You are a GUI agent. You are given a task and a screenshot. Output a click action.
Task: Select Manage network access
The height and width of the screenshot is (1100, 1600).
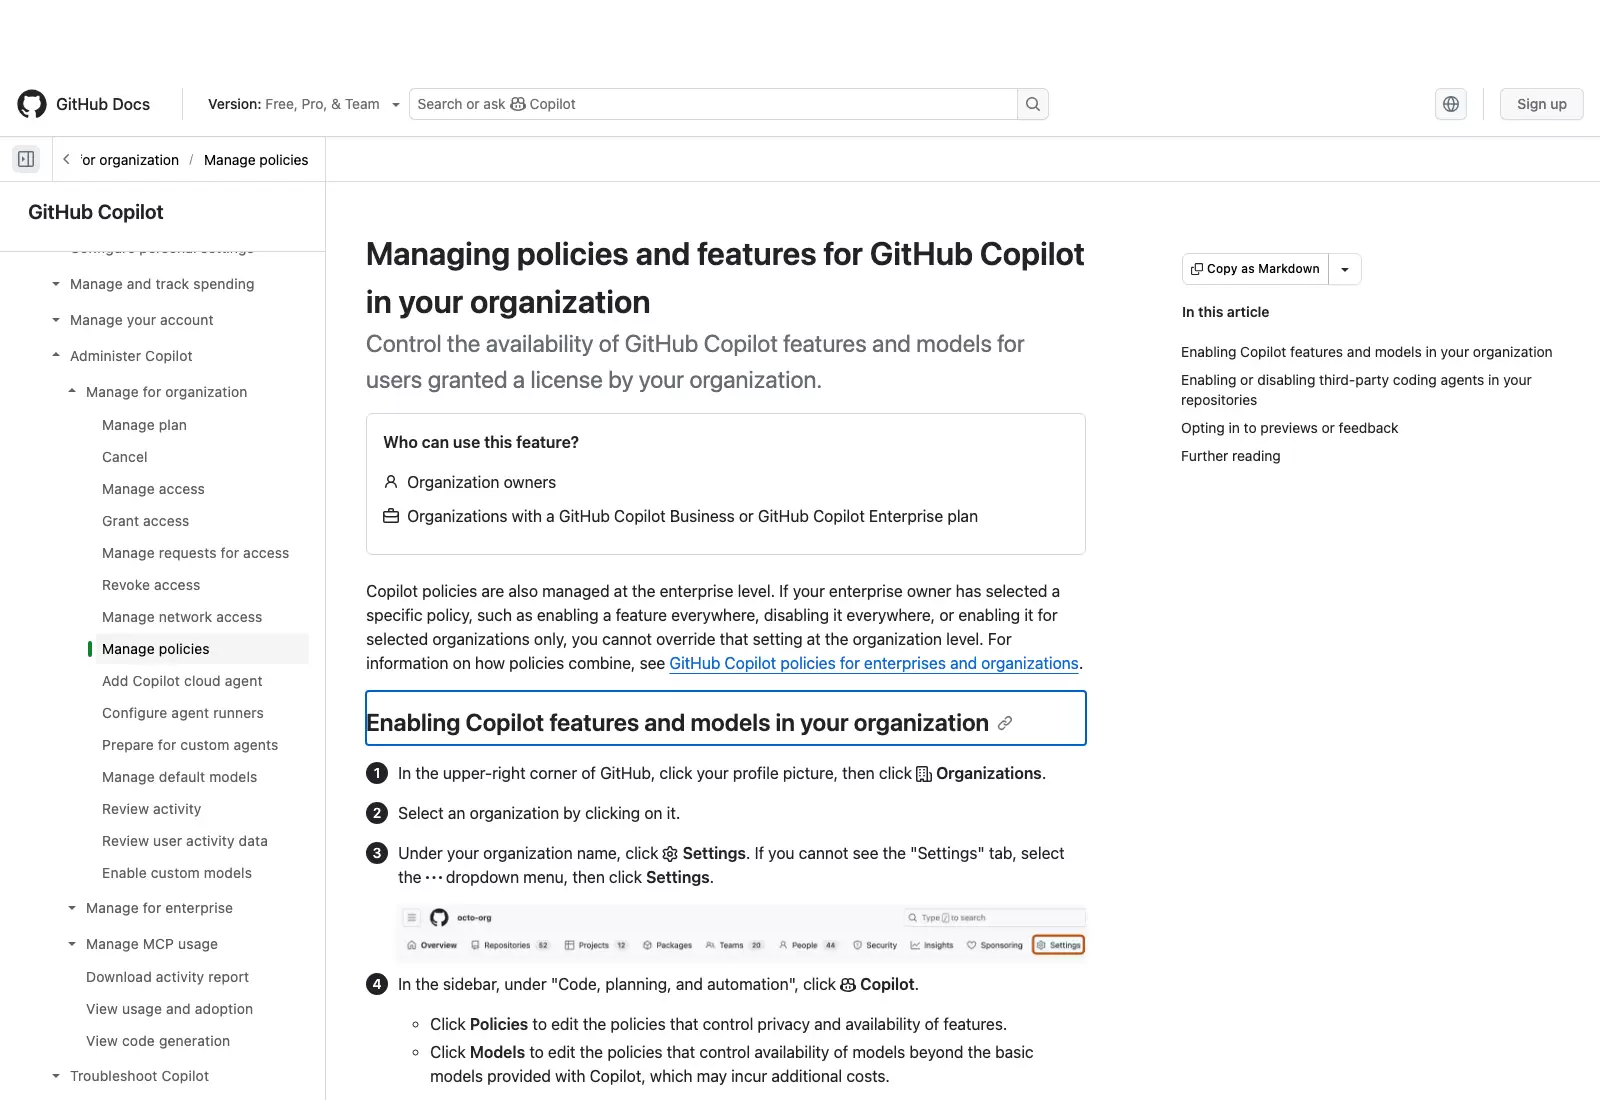(x=182, y=617)
